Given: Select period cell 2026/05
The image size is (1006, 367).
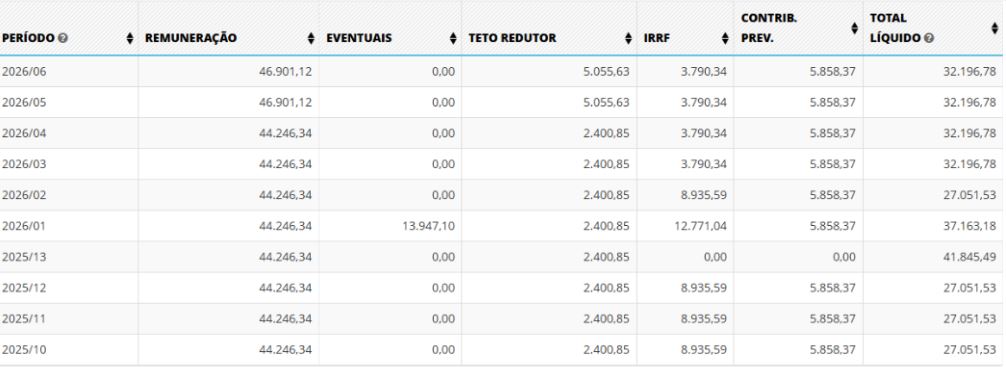Looking at the screenshot, I should tap(24, 103).
